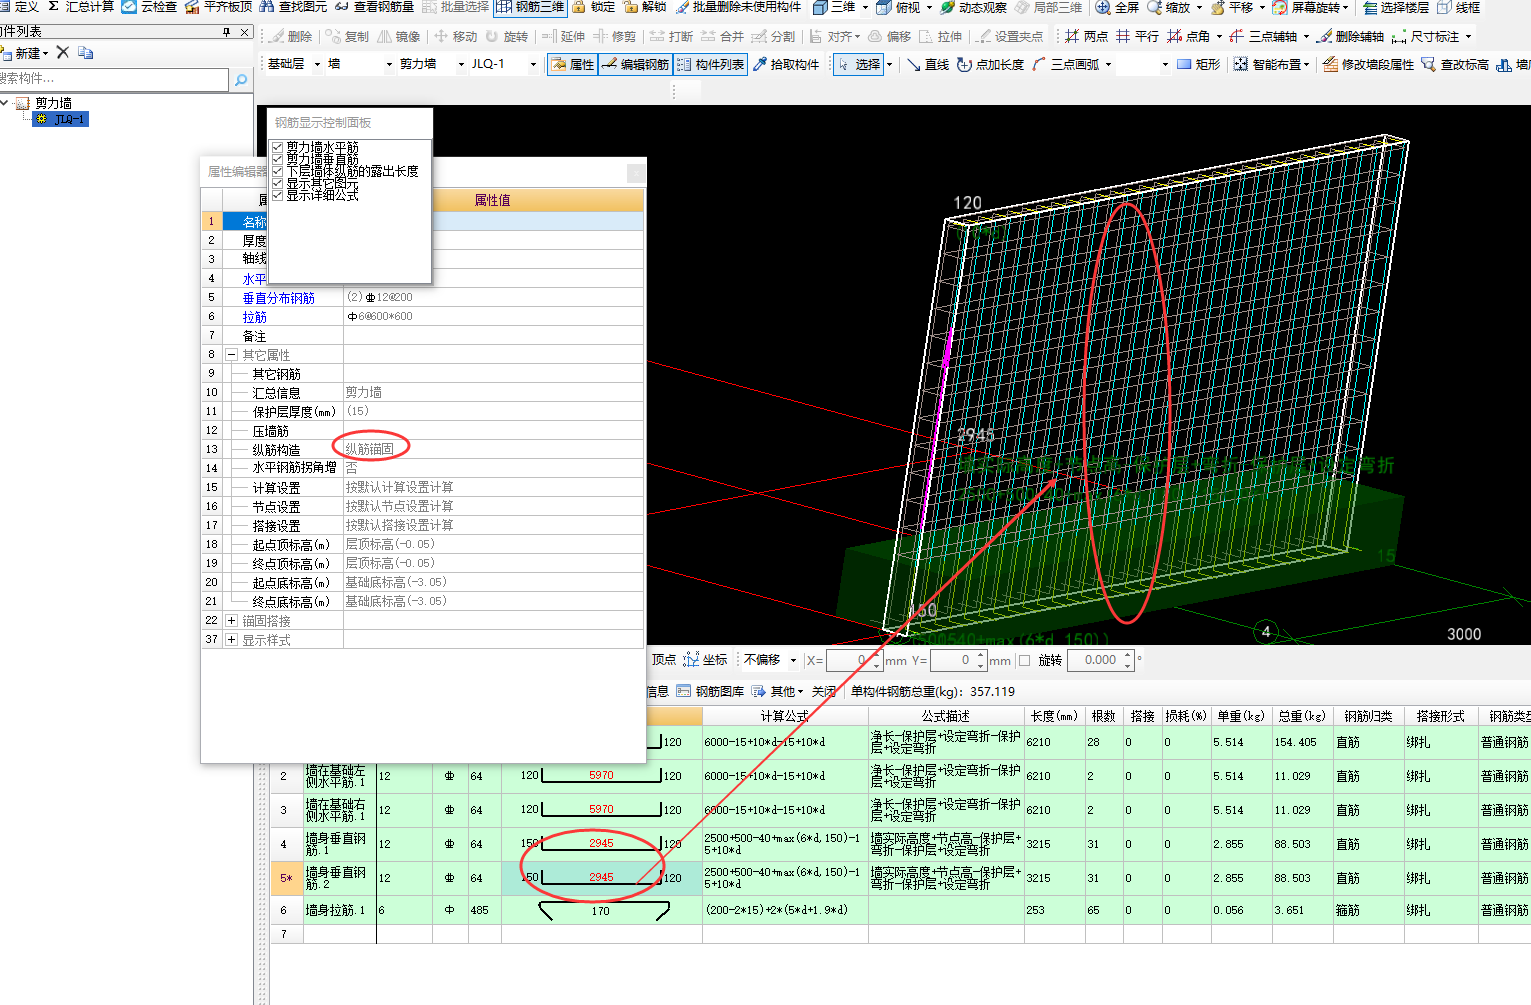Open the 三维 view dropdown arrow
Screen dimensions: 1531x1005
[865, 7]
